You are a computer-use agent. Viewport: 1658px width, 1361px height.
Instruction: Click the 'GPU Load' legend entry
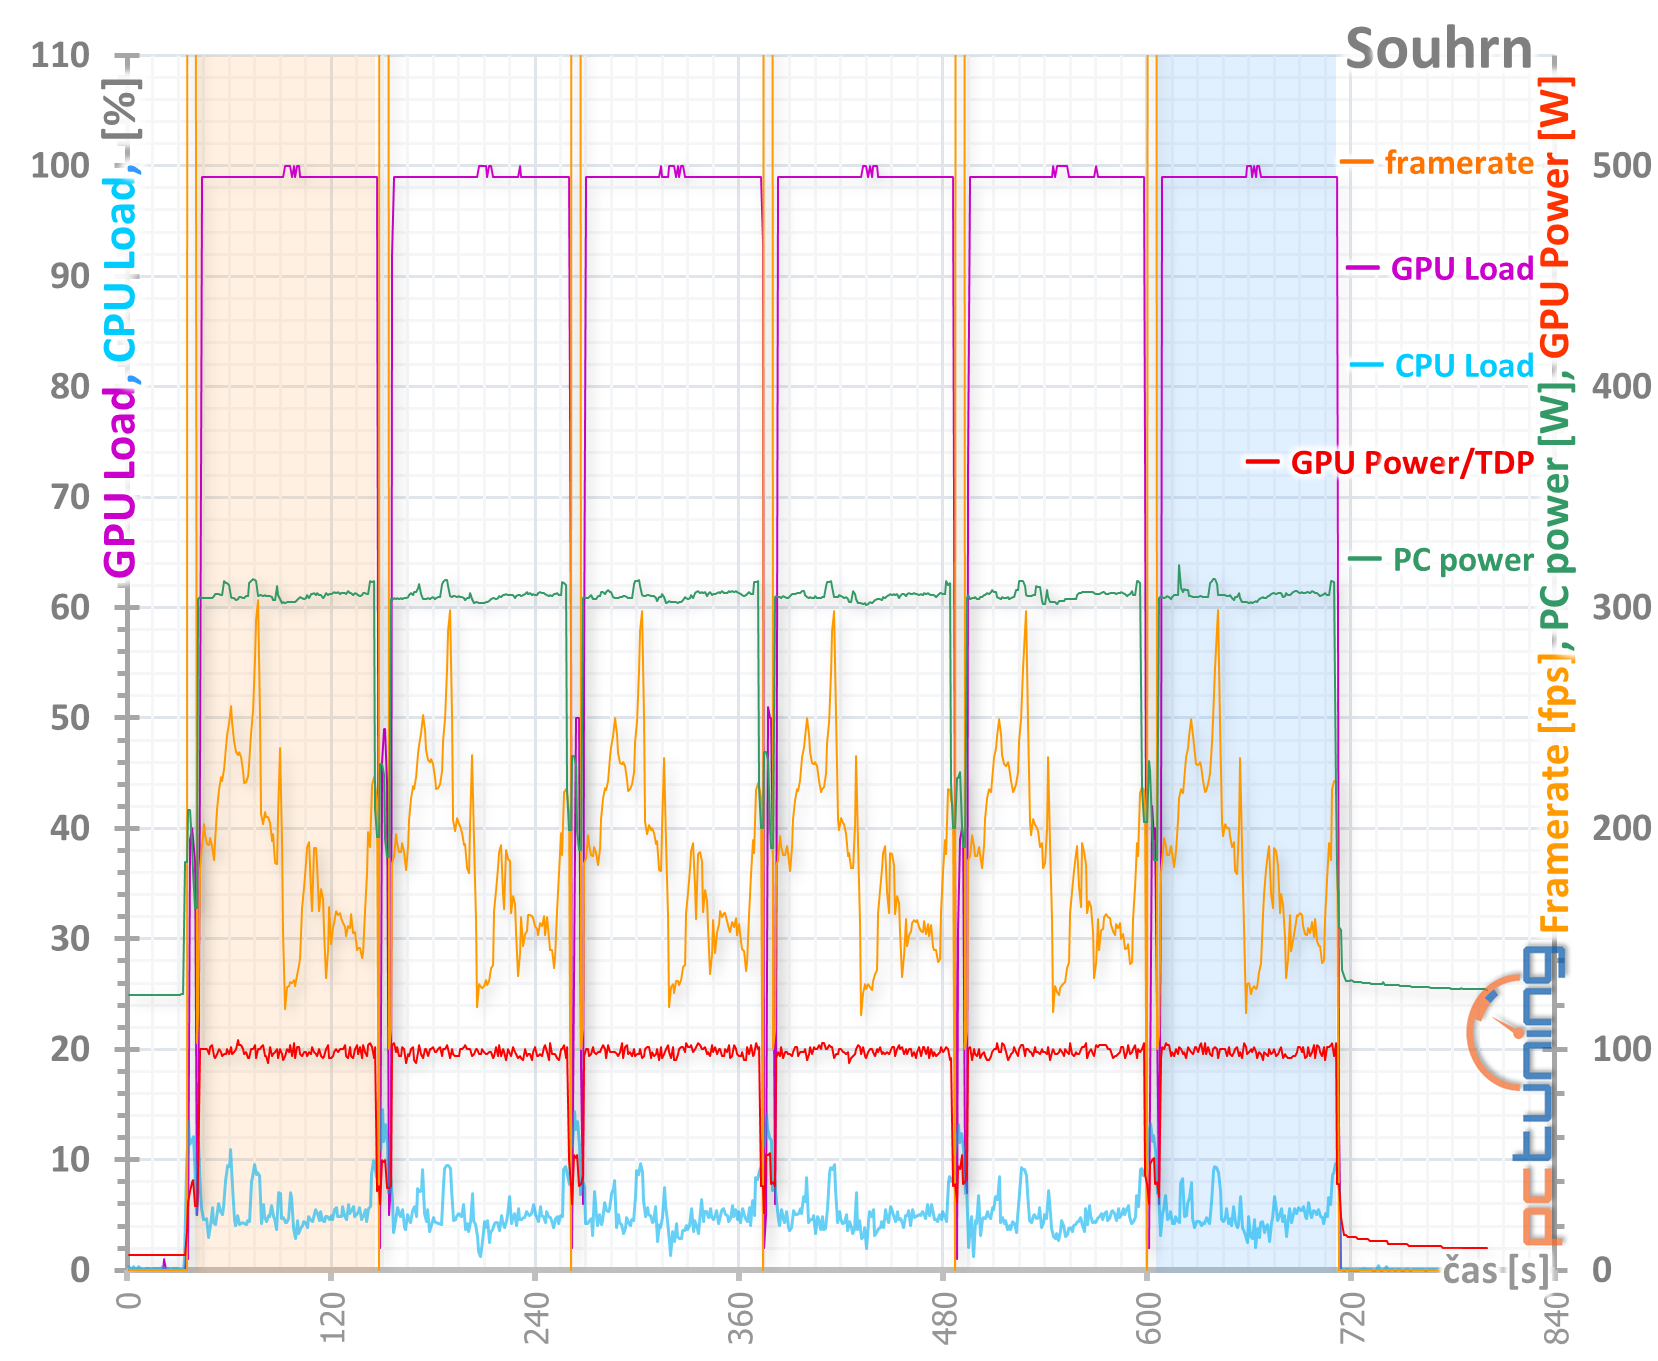pyautogui.click(x=1462, y=268)
